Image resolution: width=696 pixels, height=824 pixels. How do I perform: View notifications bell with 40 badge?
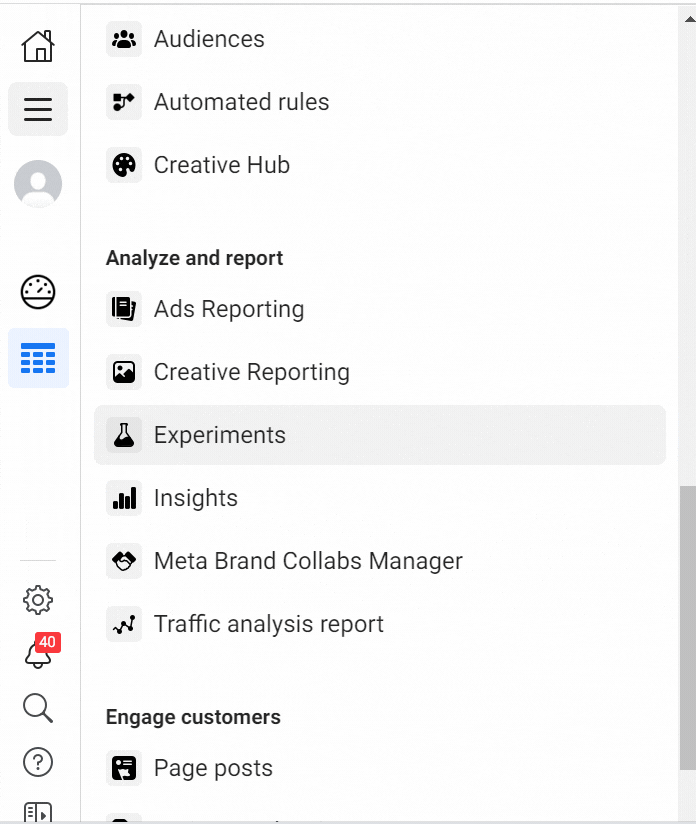(x=38, y=654)
